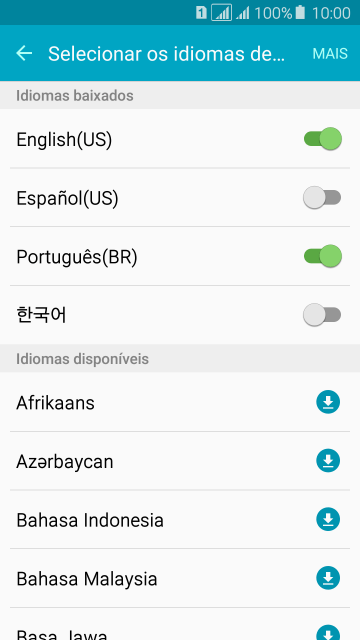Select the English(US) list entry

pos(180,139)
